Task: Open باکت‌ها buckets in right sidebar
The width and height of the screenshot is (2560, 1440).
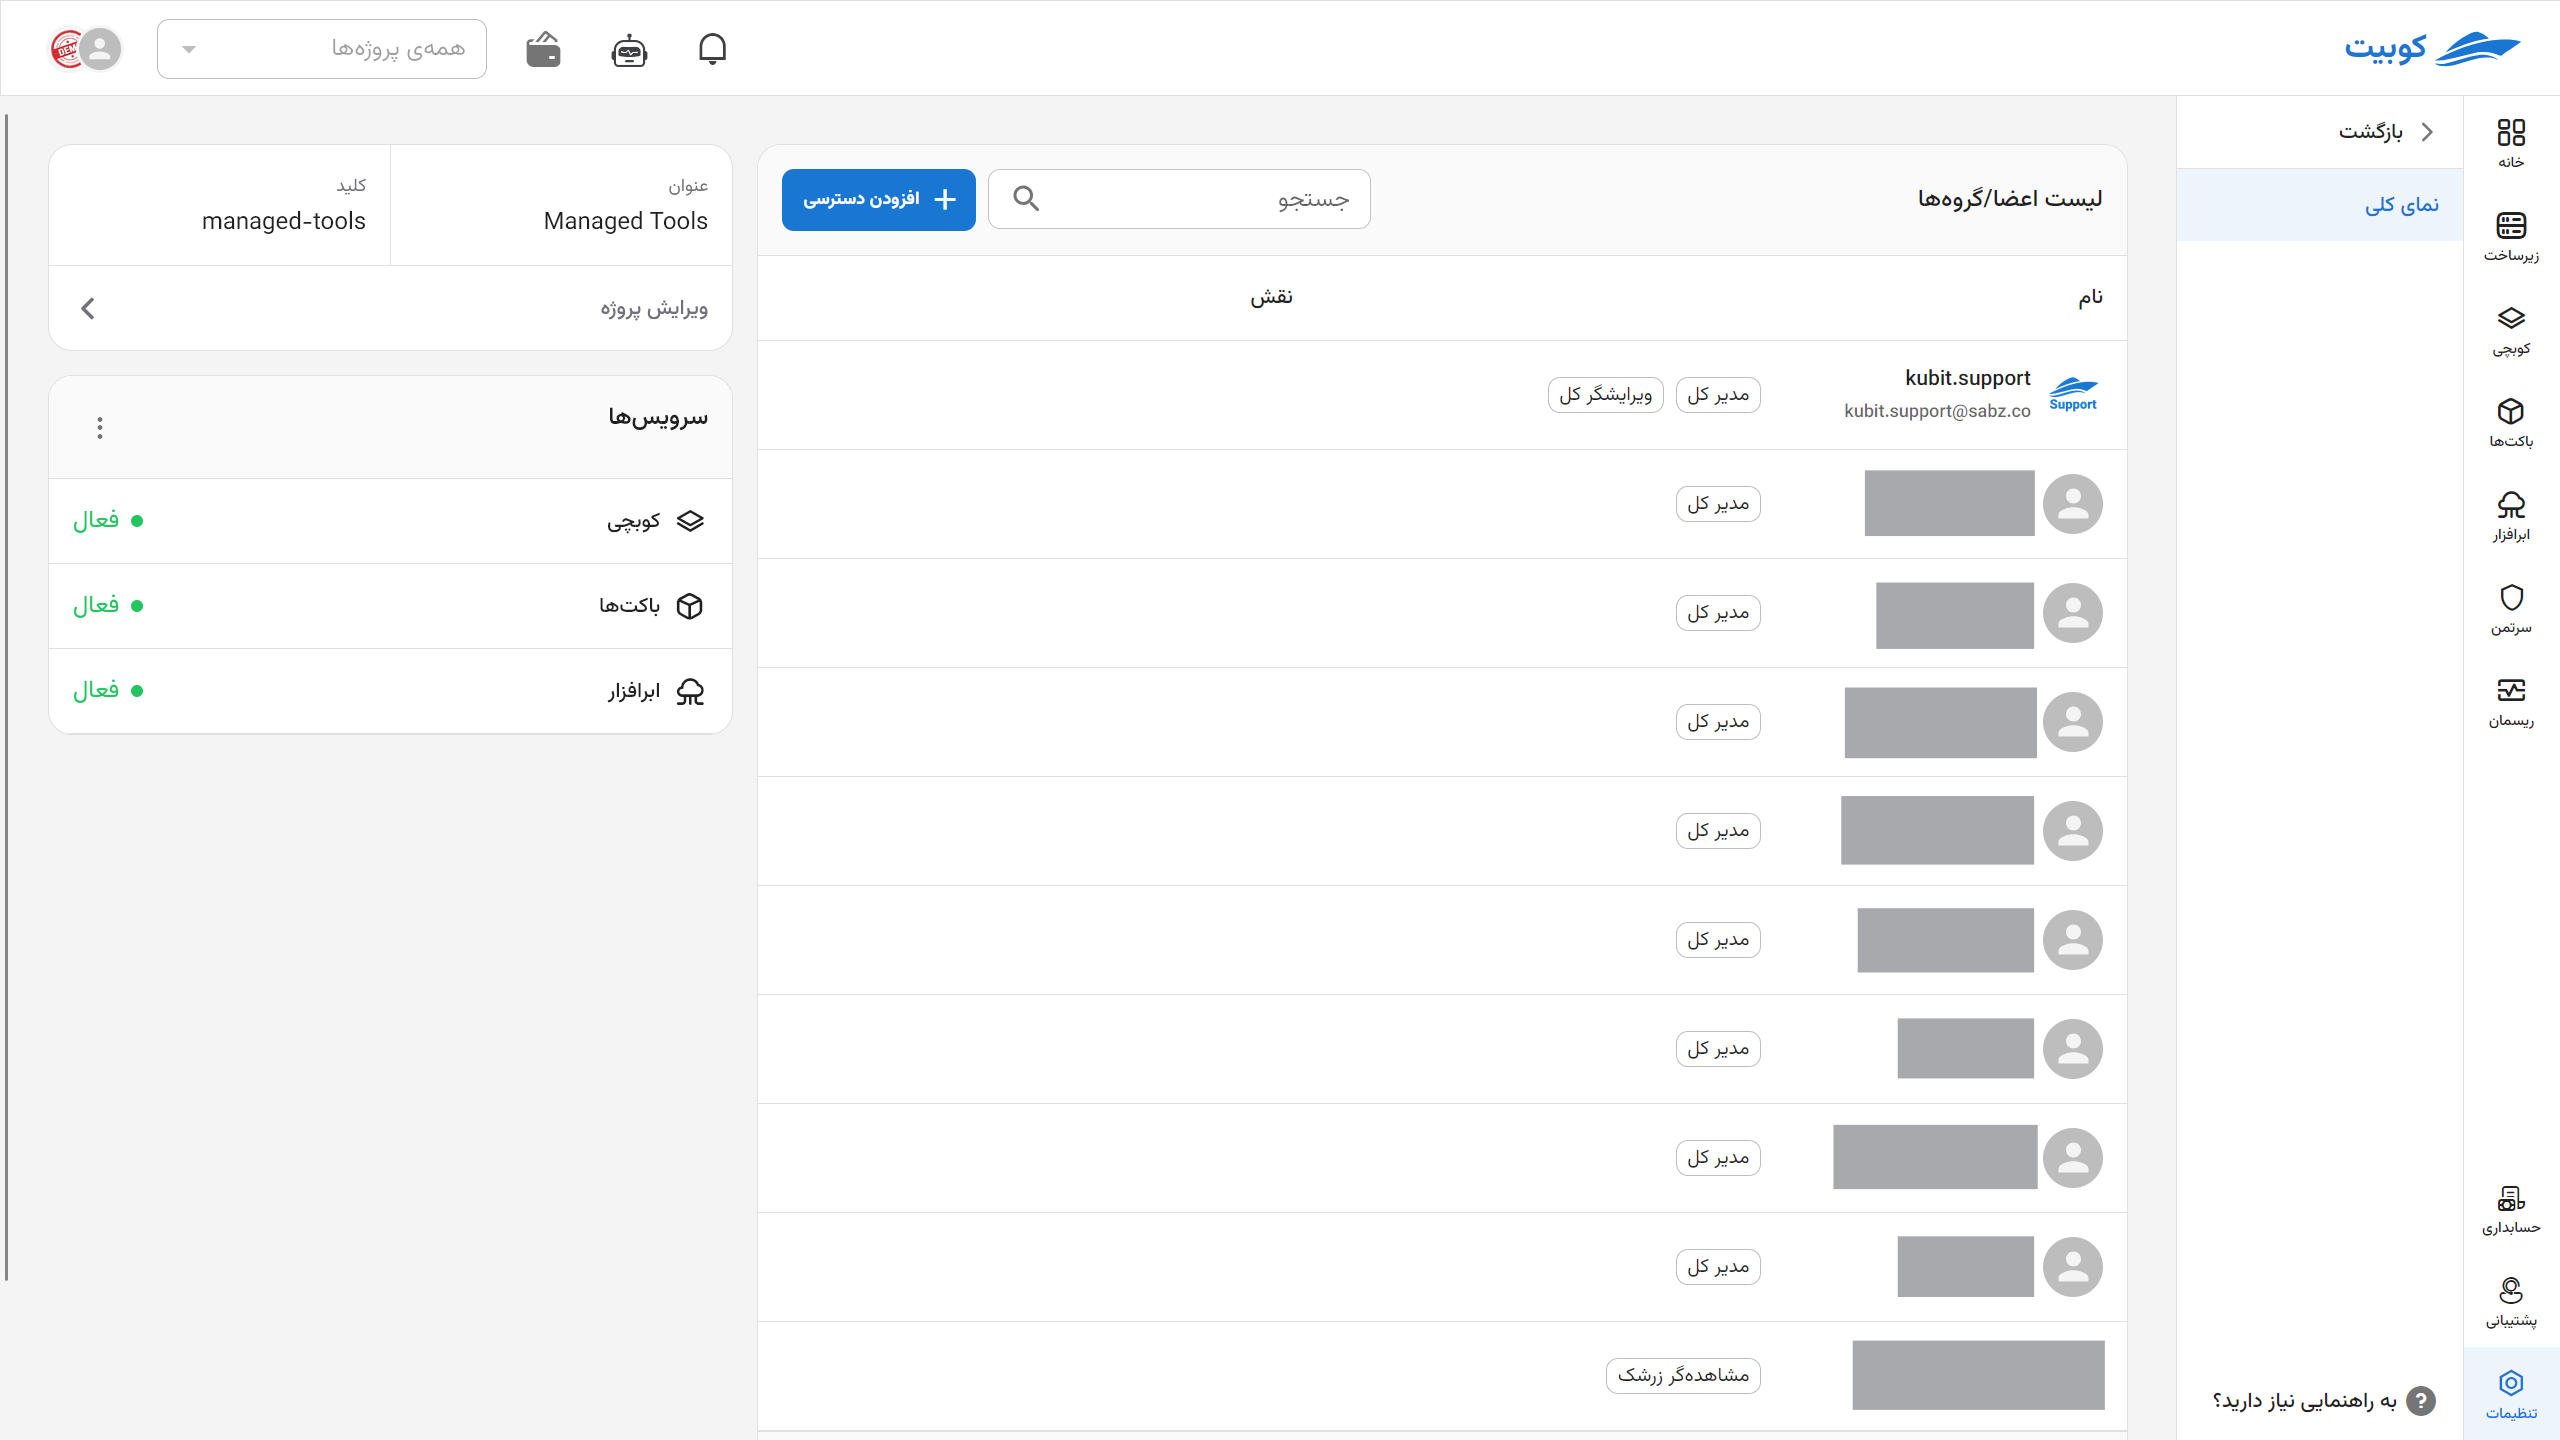Action: (2511, 423)
